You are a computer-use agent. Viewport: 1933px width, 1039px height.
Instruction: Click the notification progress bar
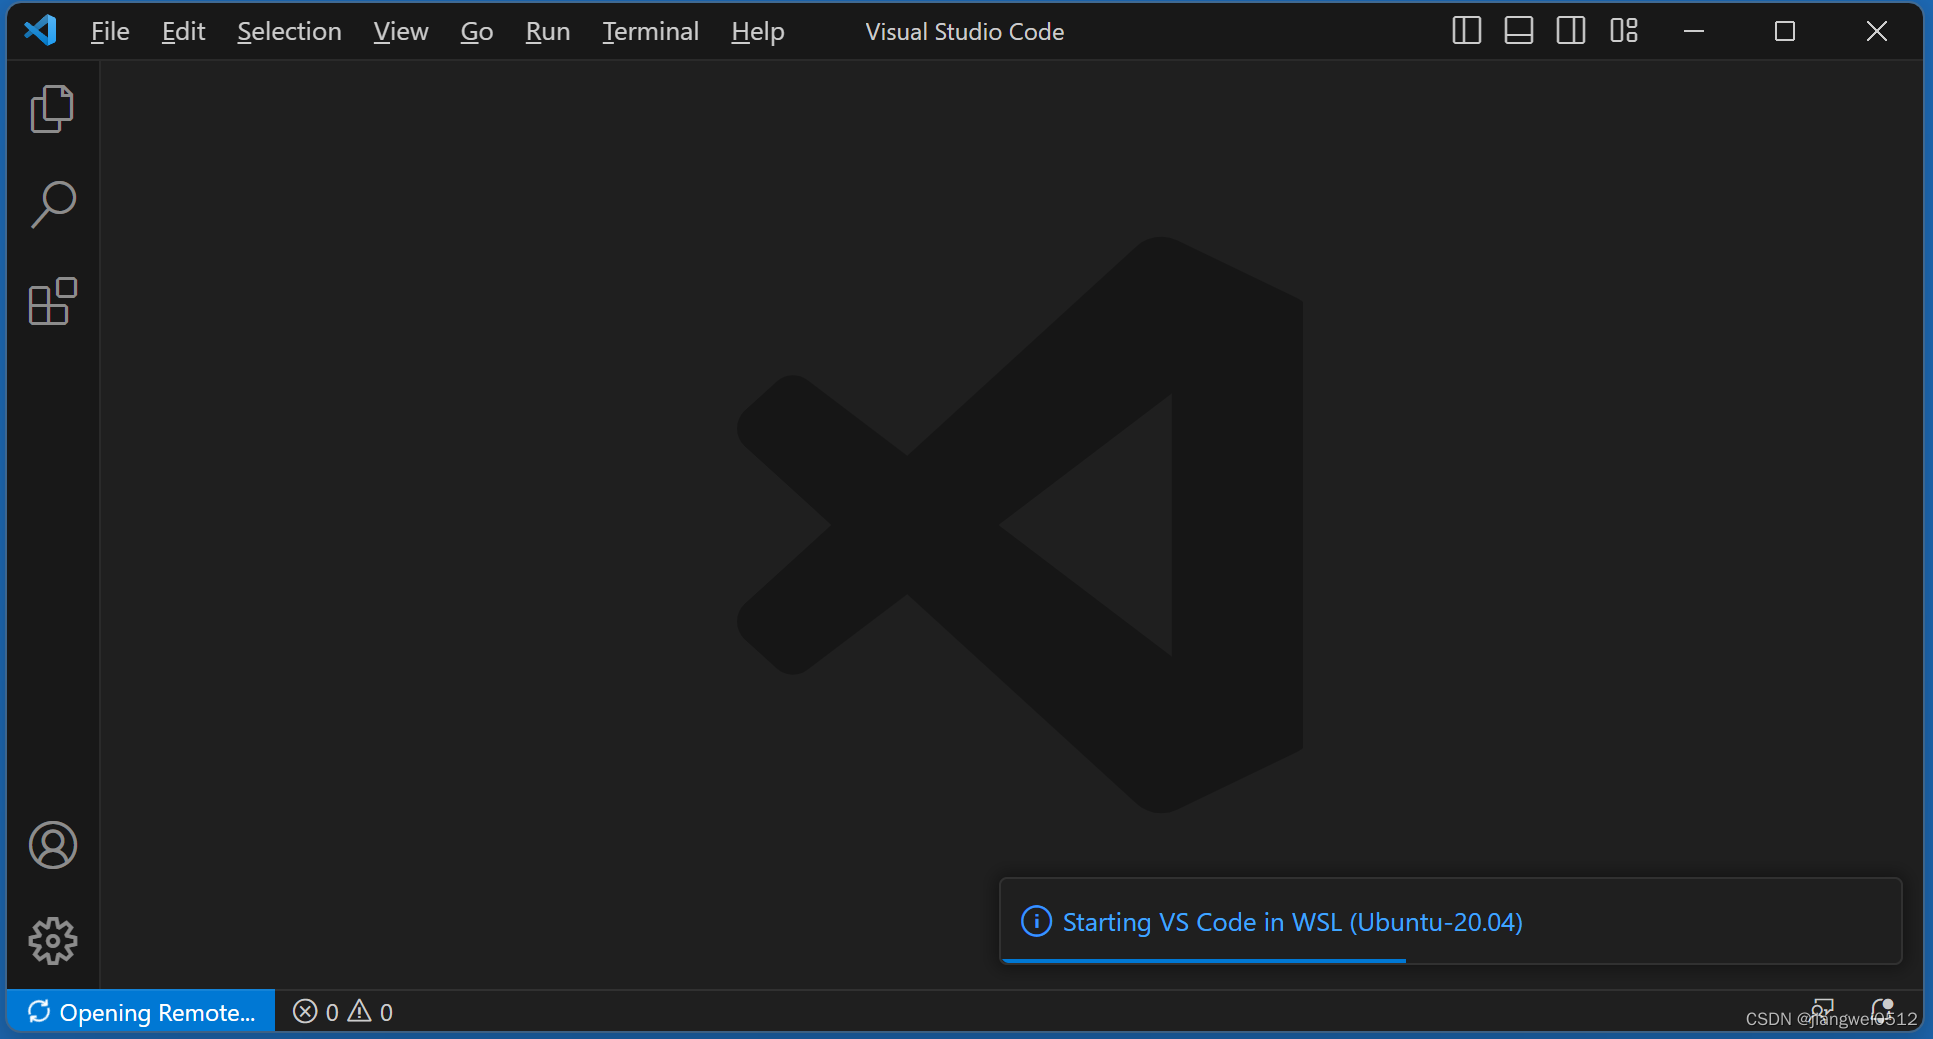(1204, 961)
